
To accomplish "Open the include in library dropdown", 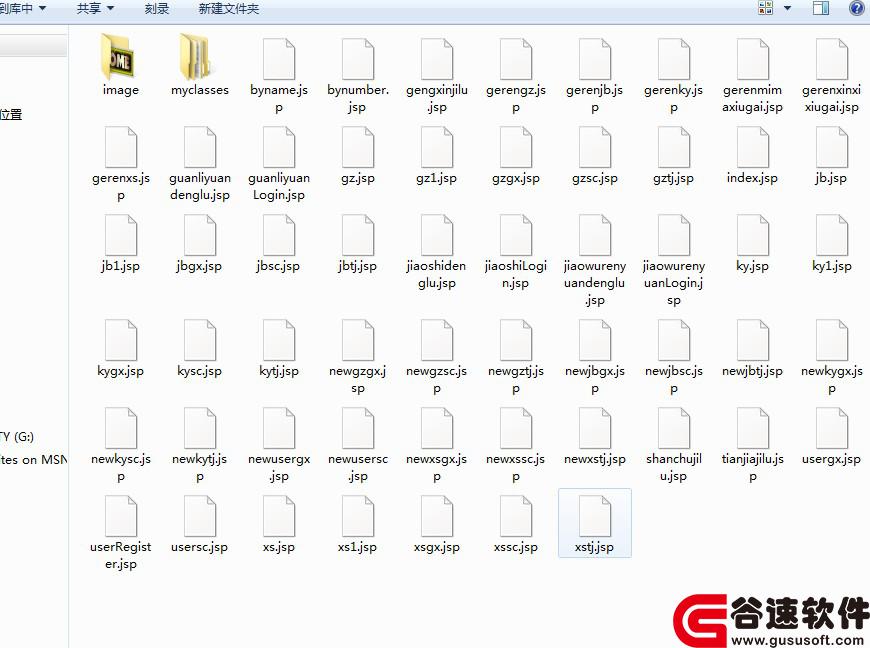I will (x=22, y=8).
